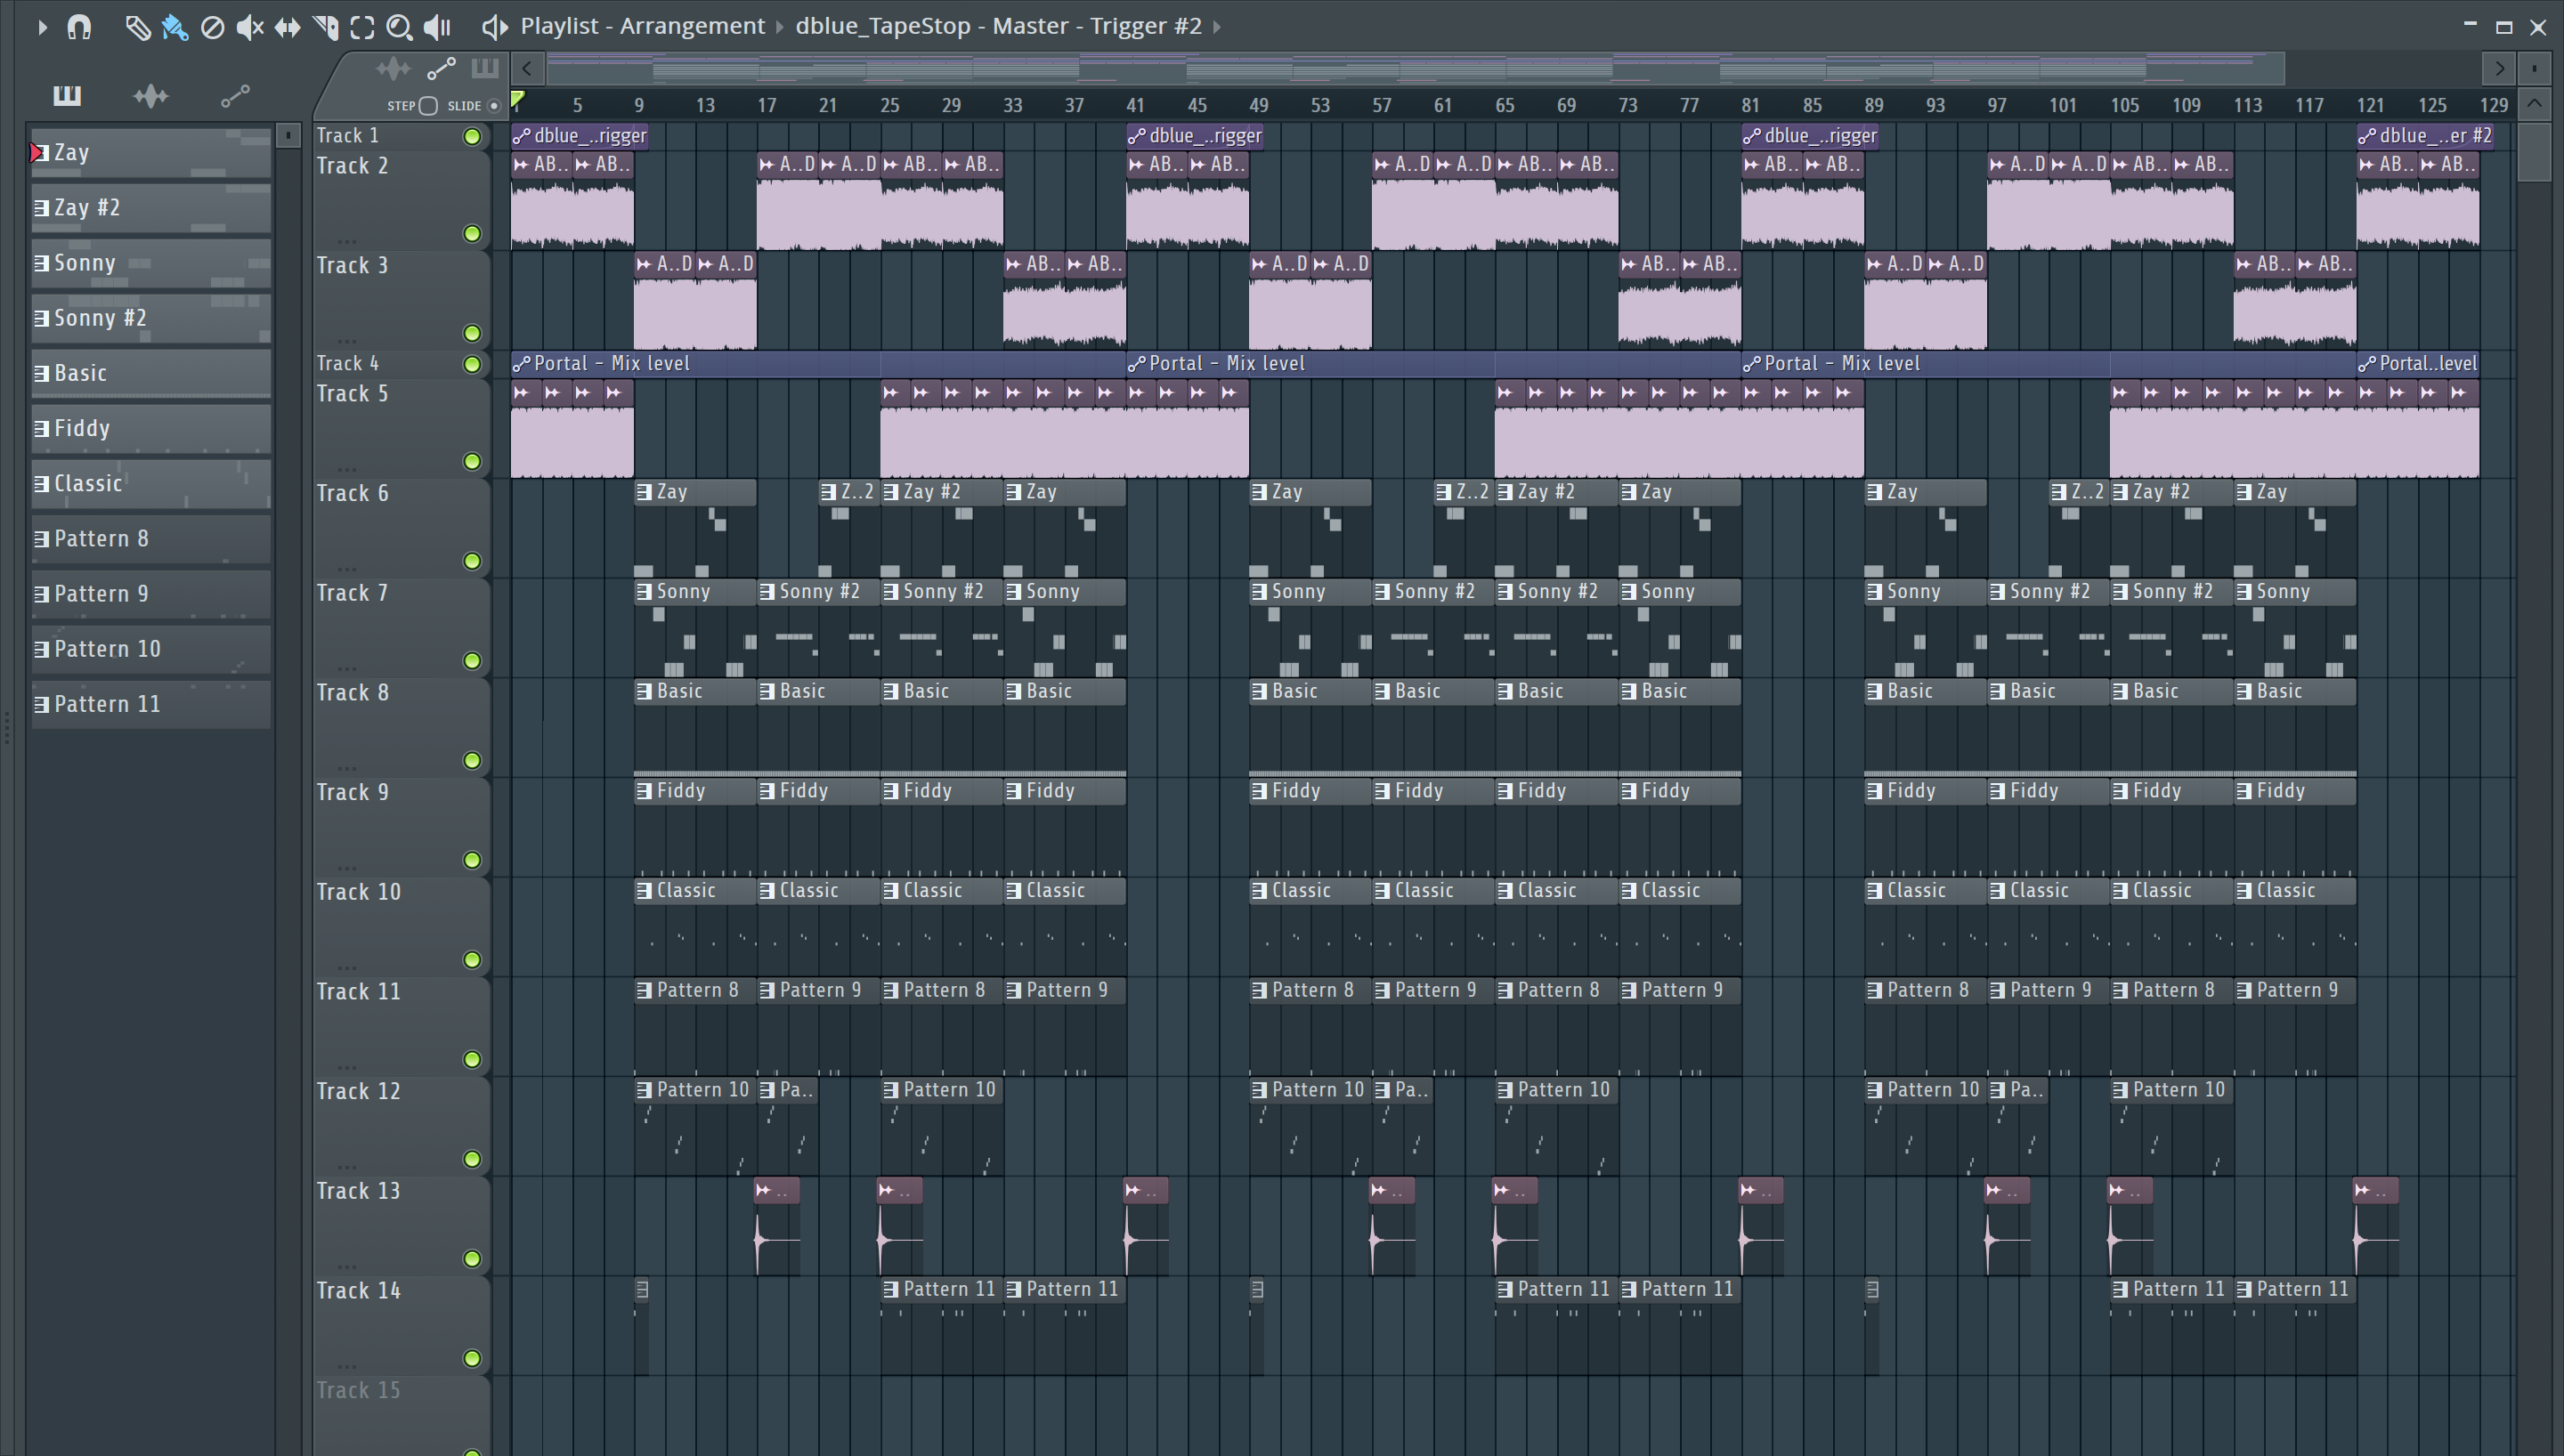The image size is (2564, 1456).
Task: Open first Zay clip menu on Track 6
Action: pyautogui.click(x=644, y=492)
